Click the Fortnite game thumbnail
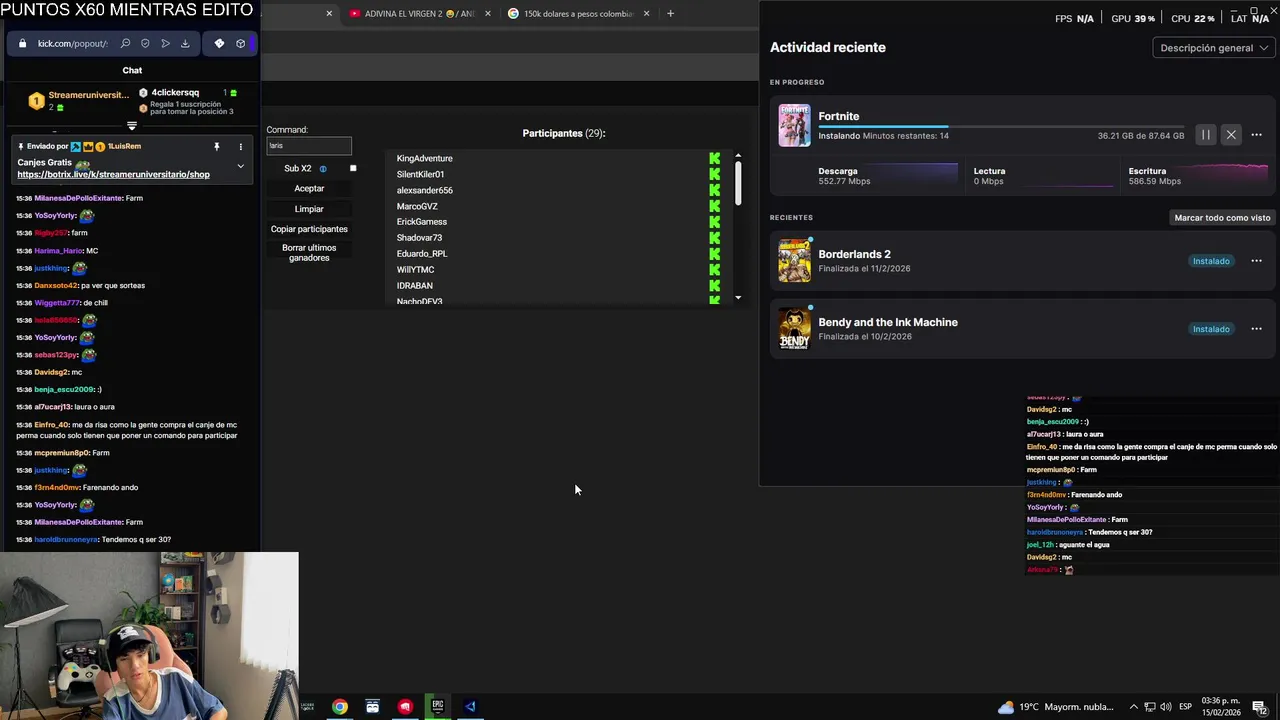 coord(795,126)
